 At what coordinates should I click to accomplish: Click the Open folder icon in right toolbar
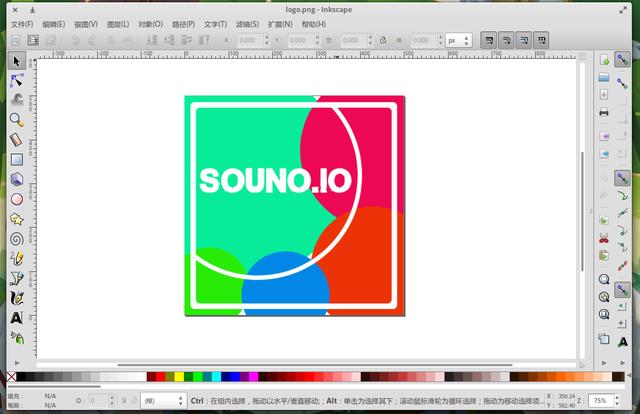[x=604, y=77]
